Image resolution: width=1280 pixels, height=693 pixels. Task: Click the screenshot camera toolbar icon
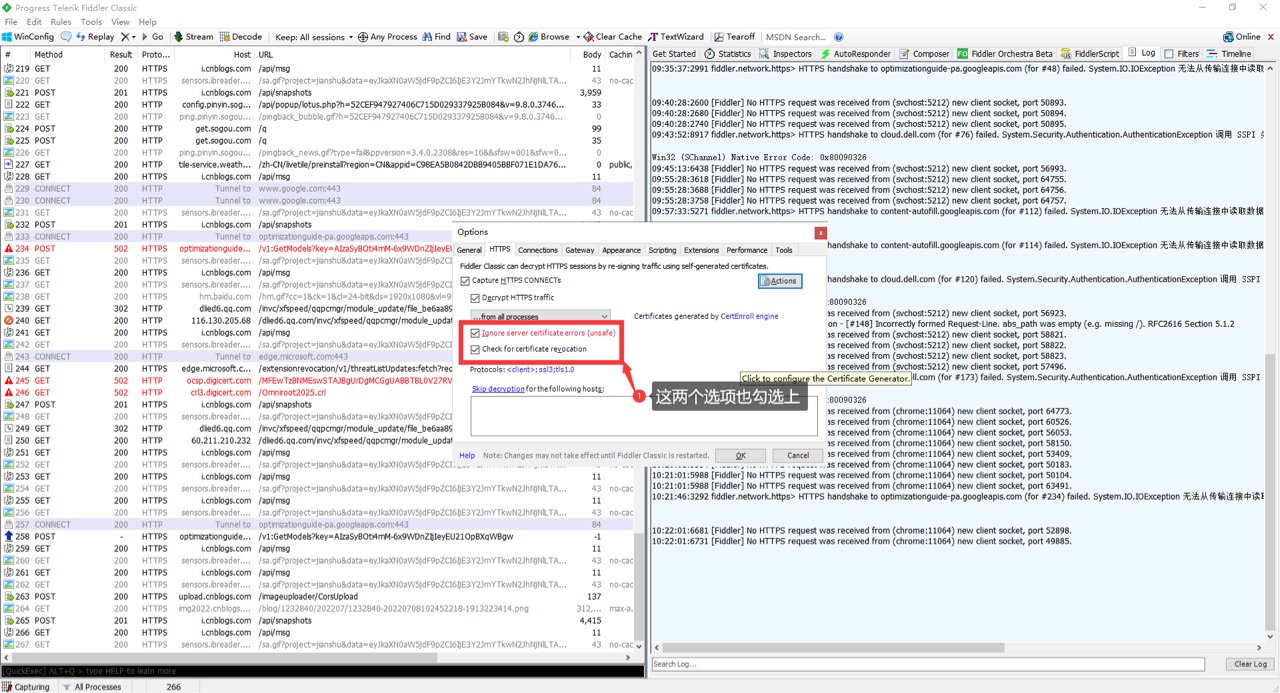(x=503, y=37)
